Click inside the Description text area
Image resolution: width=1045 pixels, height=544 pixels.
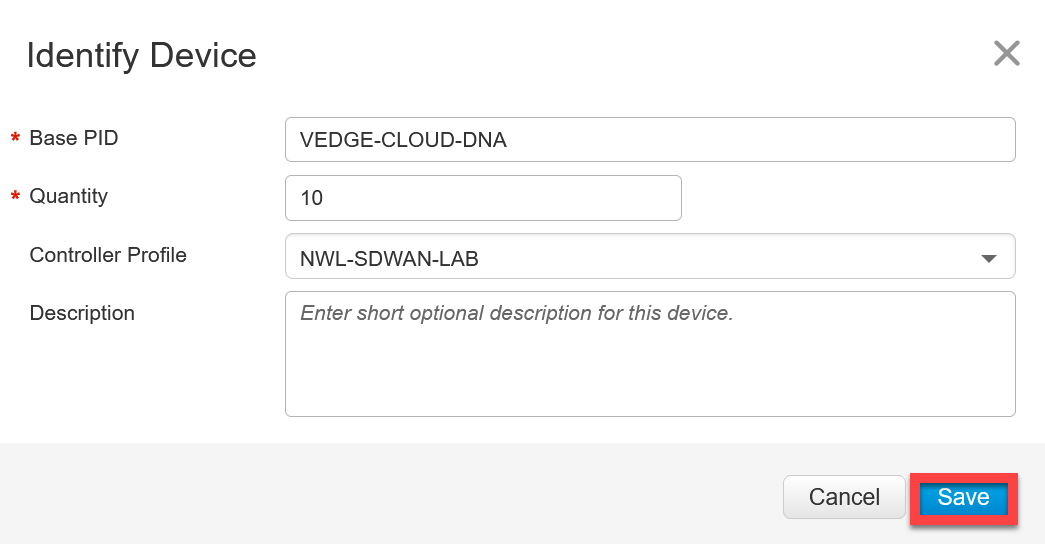click(x=650, y=354)
